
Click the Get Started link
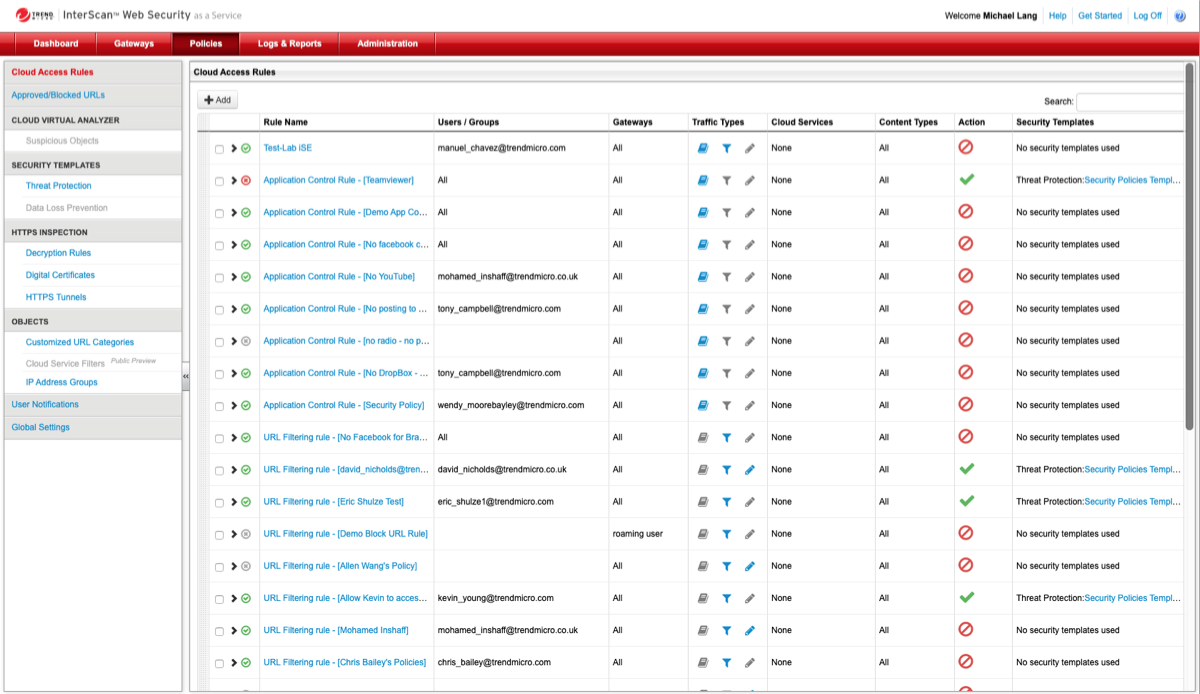(x=1100, y=16)
